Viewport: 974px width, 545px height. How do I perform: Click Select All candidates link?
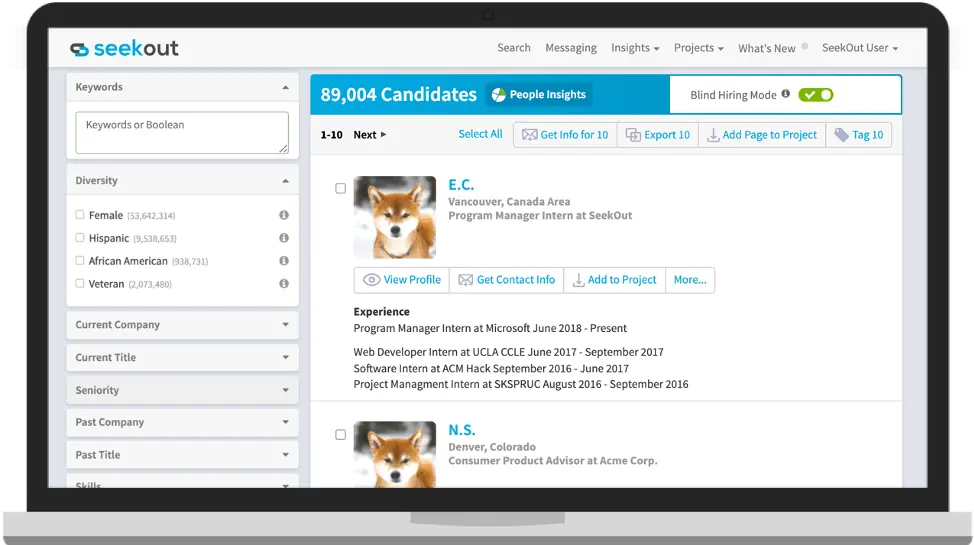[x=480, y=134]
